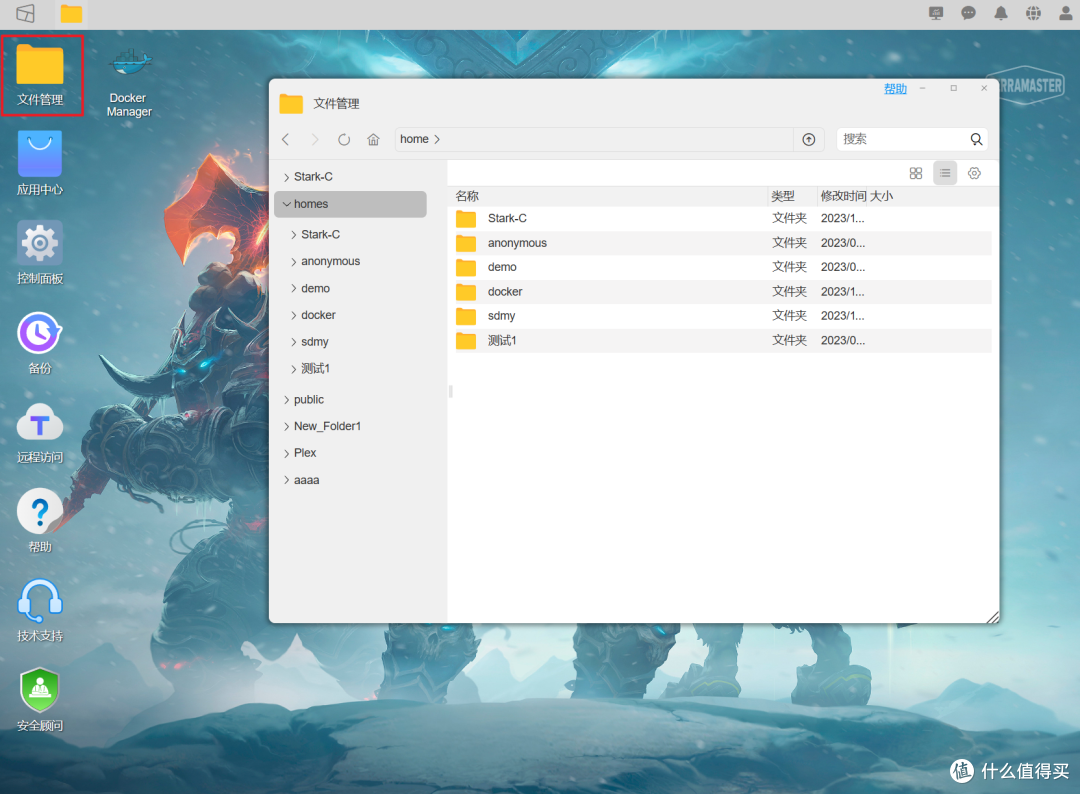Select New_Folder1 in the sidebar tree

327,426
